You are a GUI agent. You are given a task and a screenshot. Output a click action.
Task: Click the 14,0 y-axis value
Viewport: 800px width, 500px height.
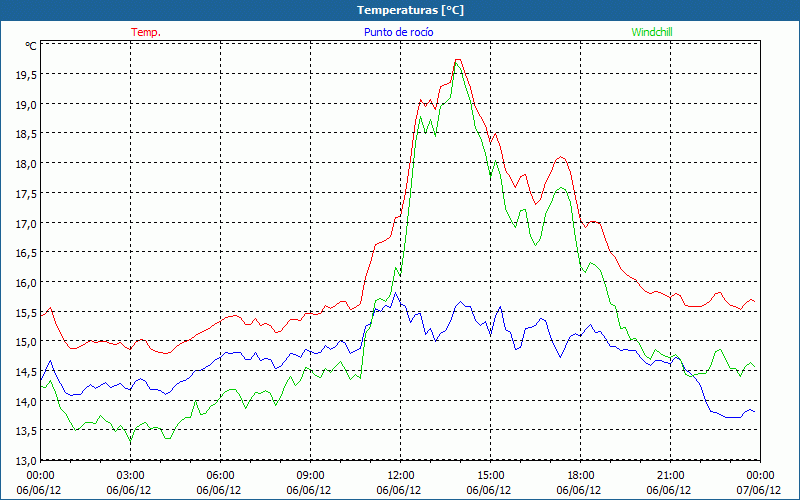27,402
